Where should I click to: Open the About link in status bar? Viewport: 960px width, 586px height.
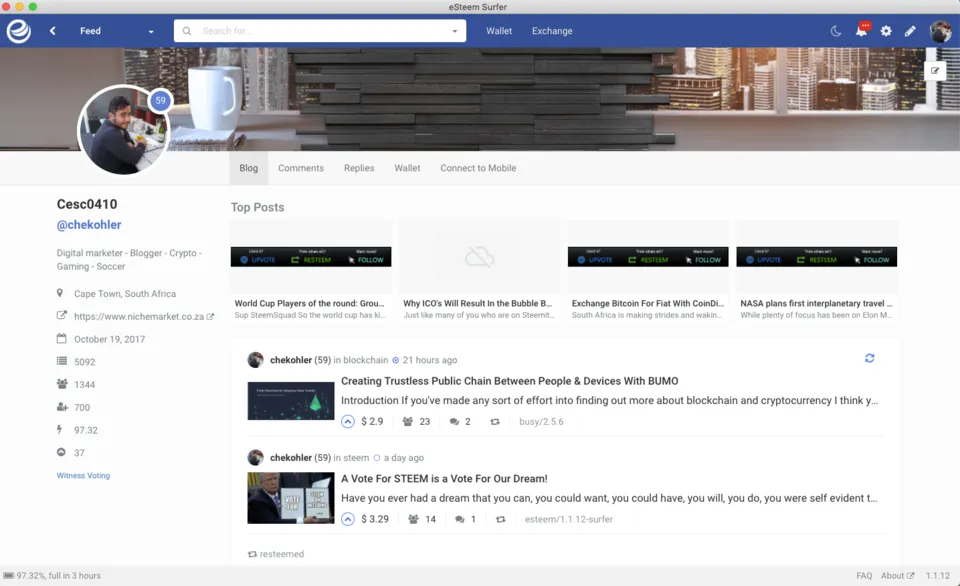tap(897, 576)
